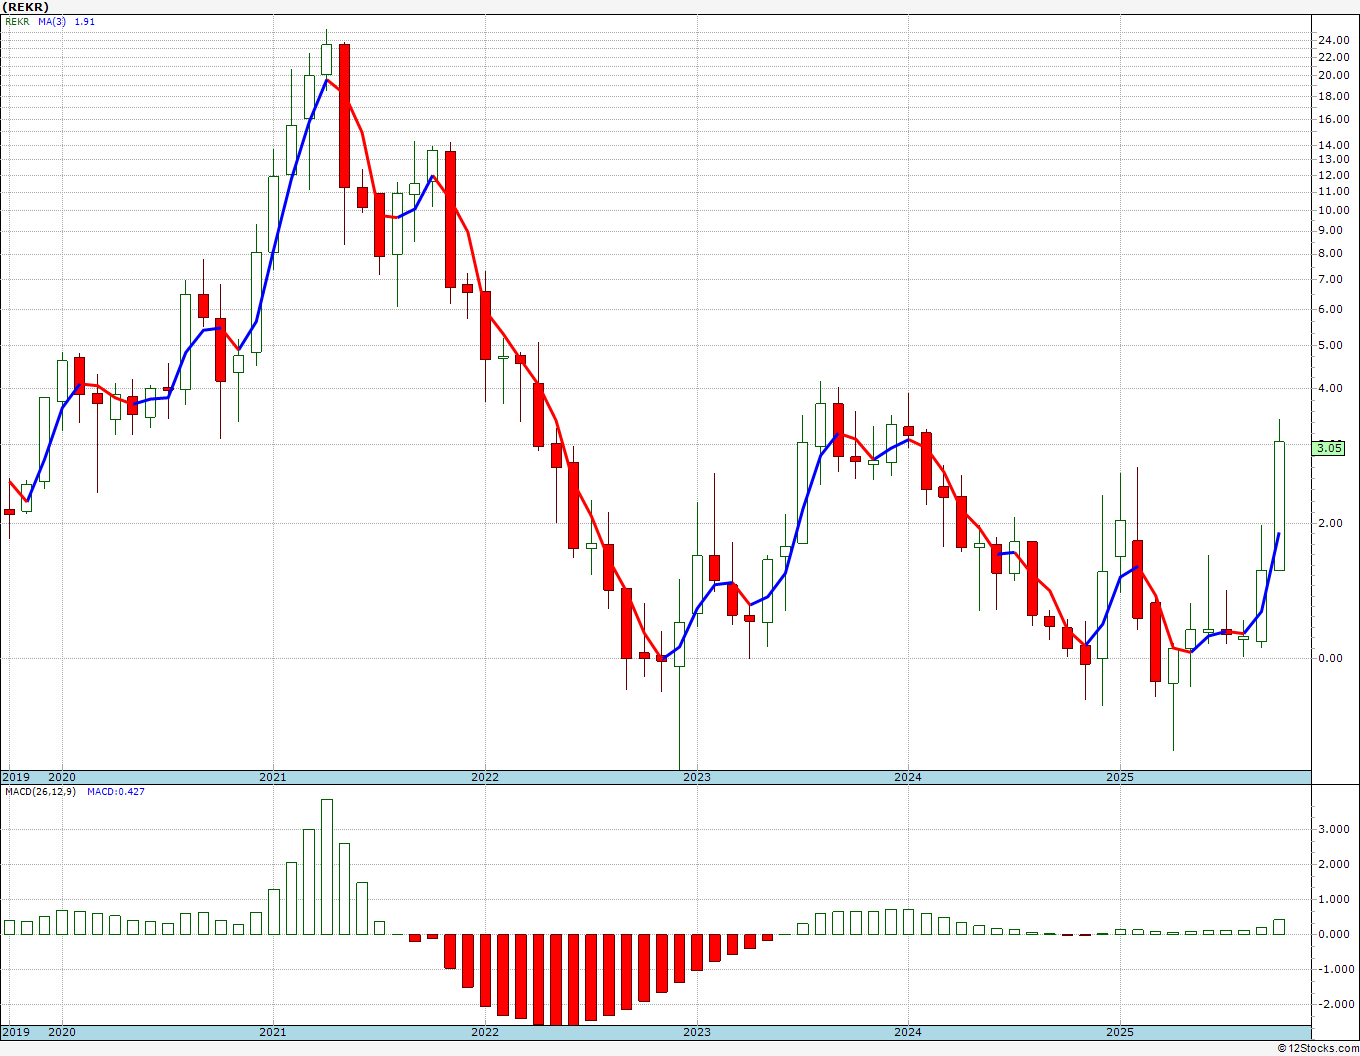
Task: Select 2025 on the price chart timeline
Action: click(1119, 777)
